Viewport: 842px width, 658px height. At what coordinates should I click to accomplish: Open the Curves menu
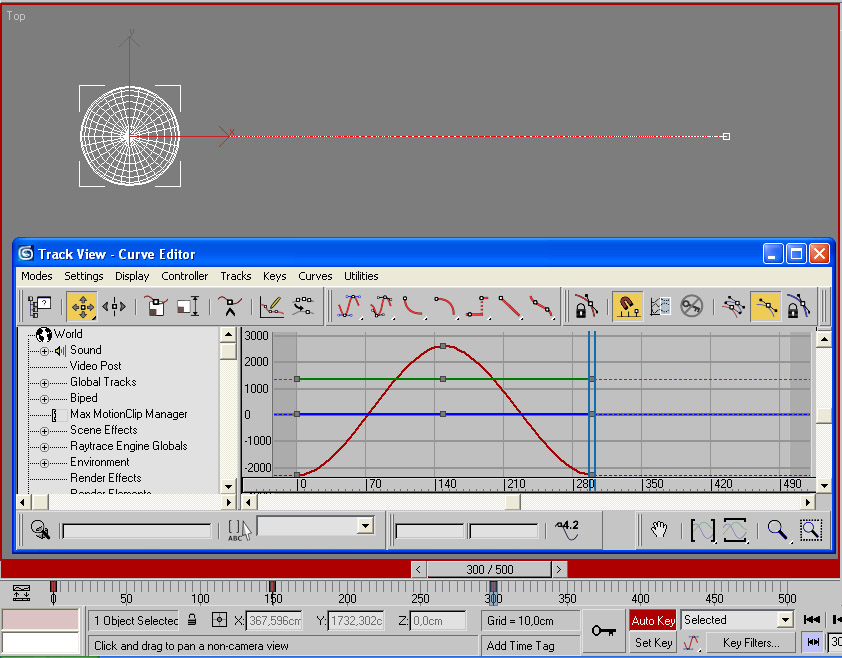click(x=315, y=276)
